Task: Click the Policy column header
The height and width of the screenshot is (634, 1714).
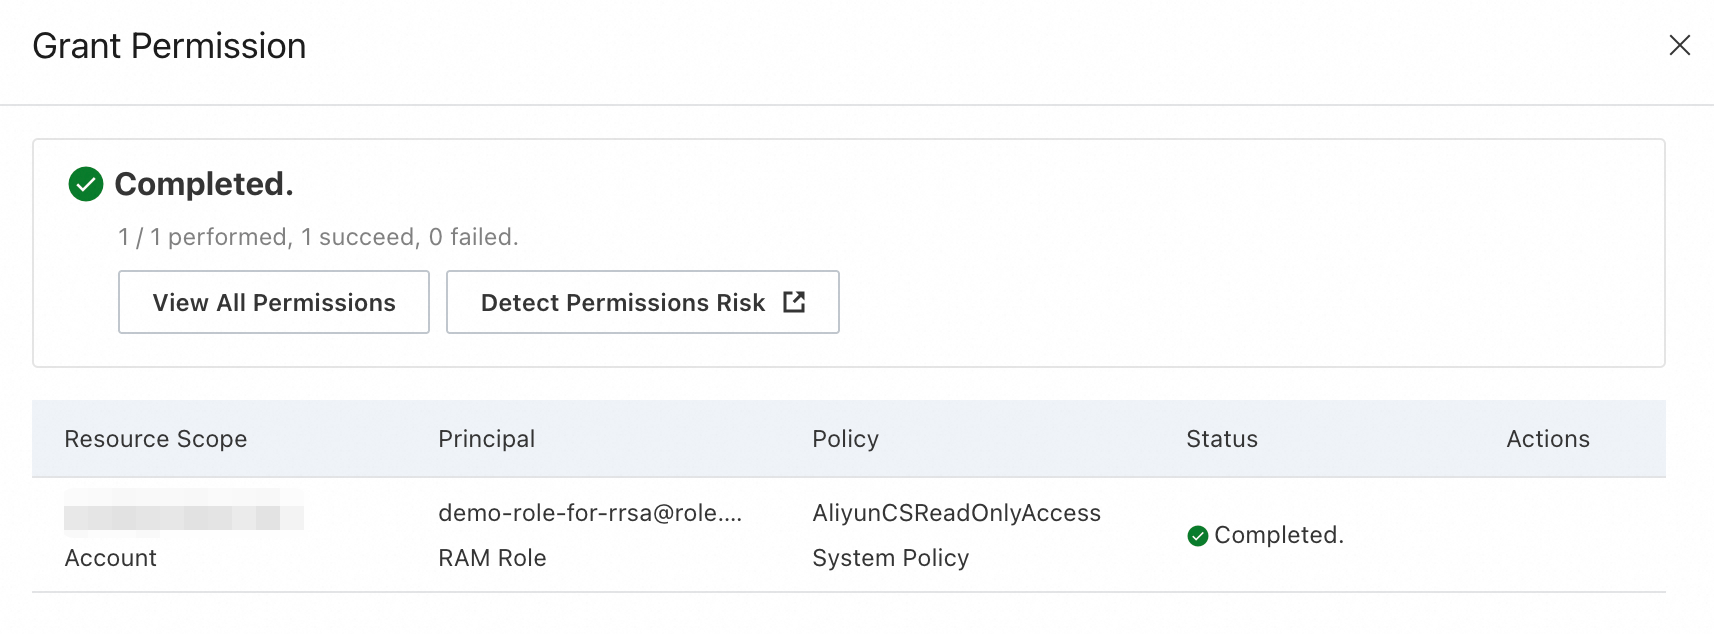Action: pyautogui.click(x=845, y=439)
